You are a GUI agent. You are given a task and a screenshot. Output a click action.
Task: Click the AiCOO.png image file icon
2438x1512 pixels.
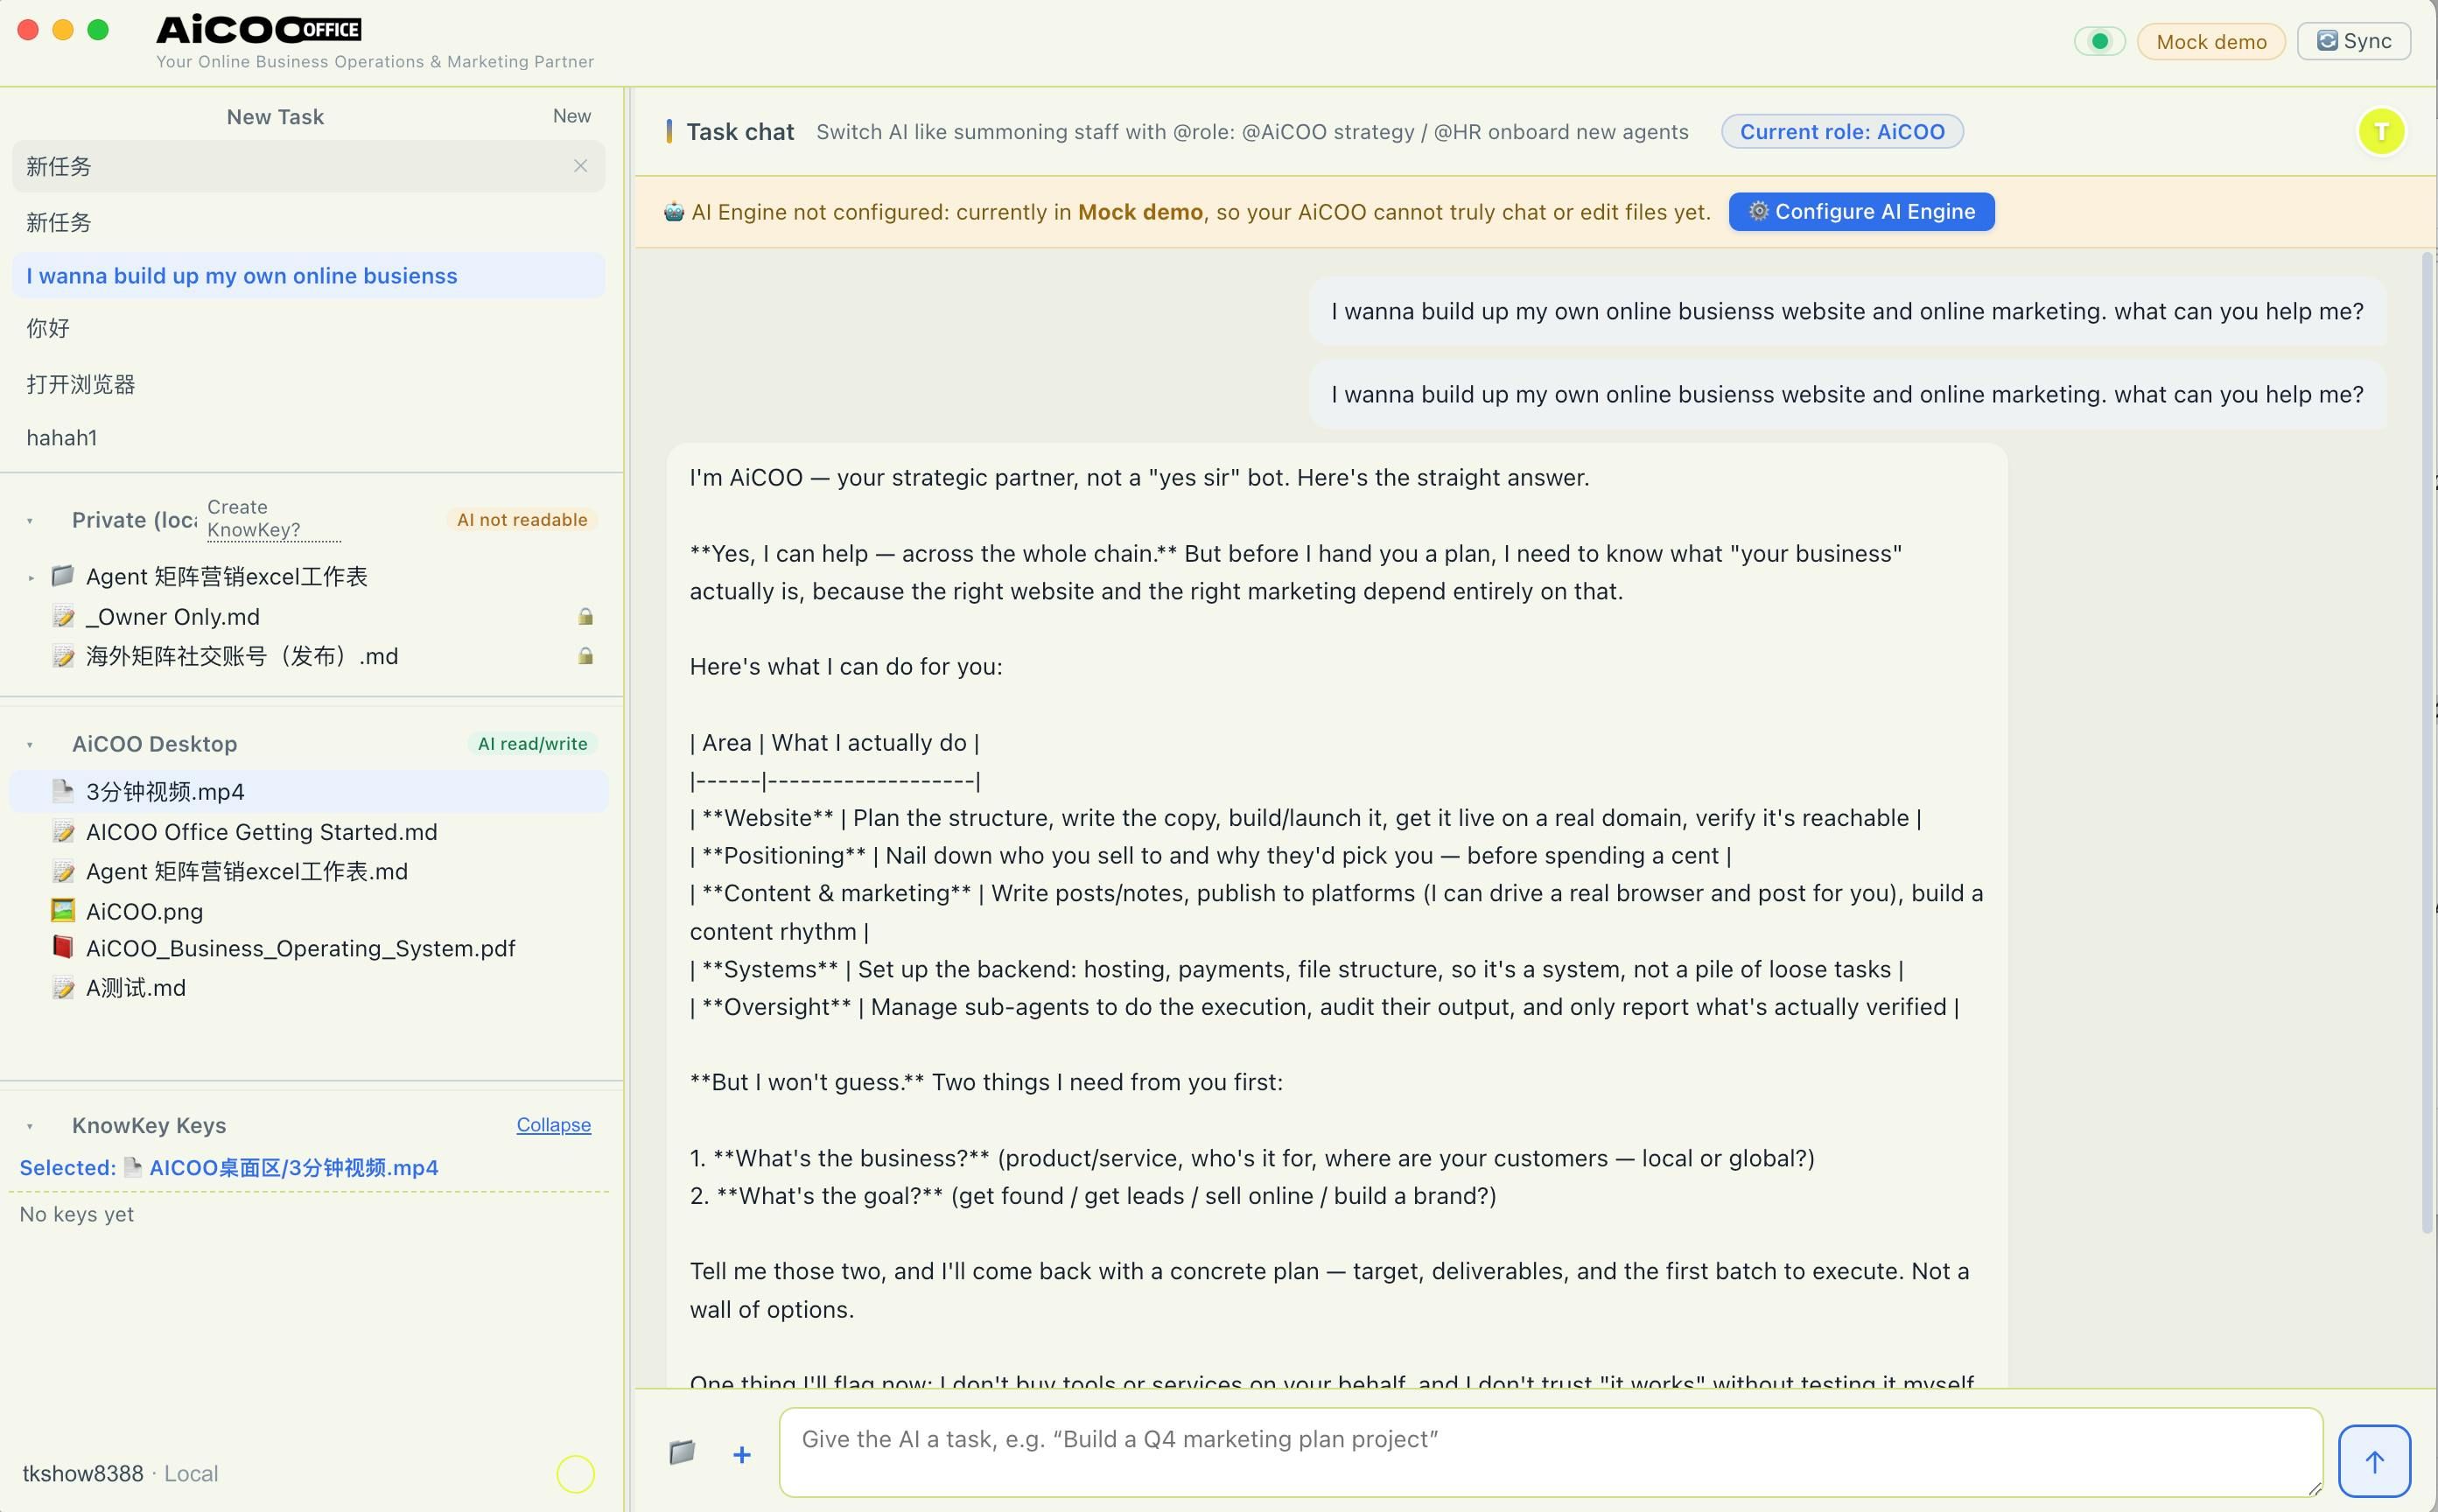[63, 910]
